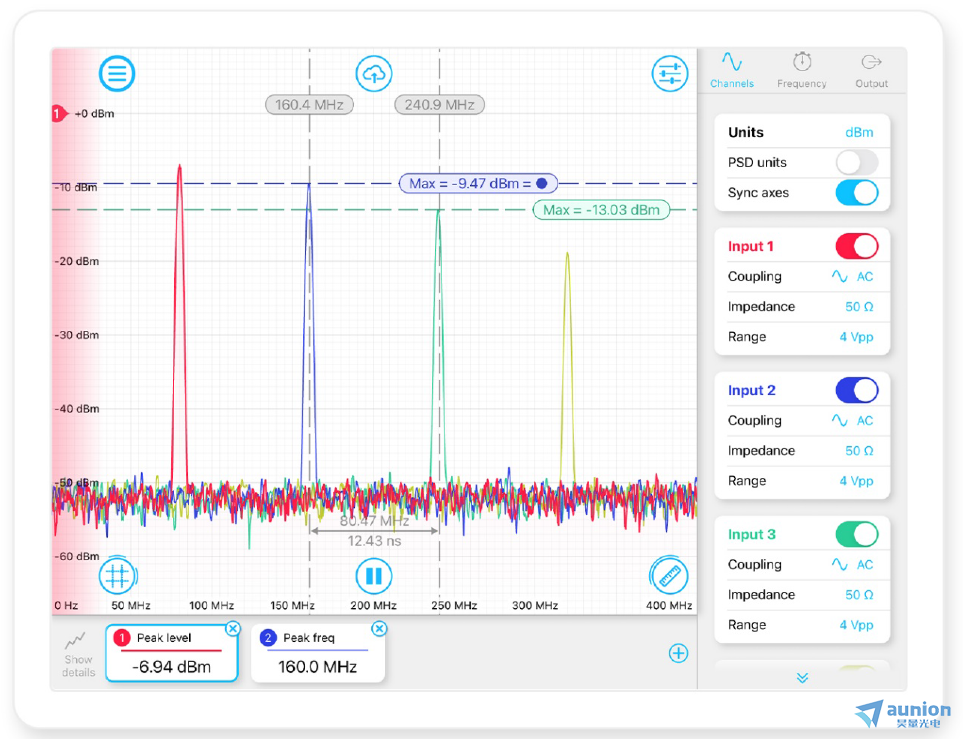Switch to the Output tab

tap(871, 71)
